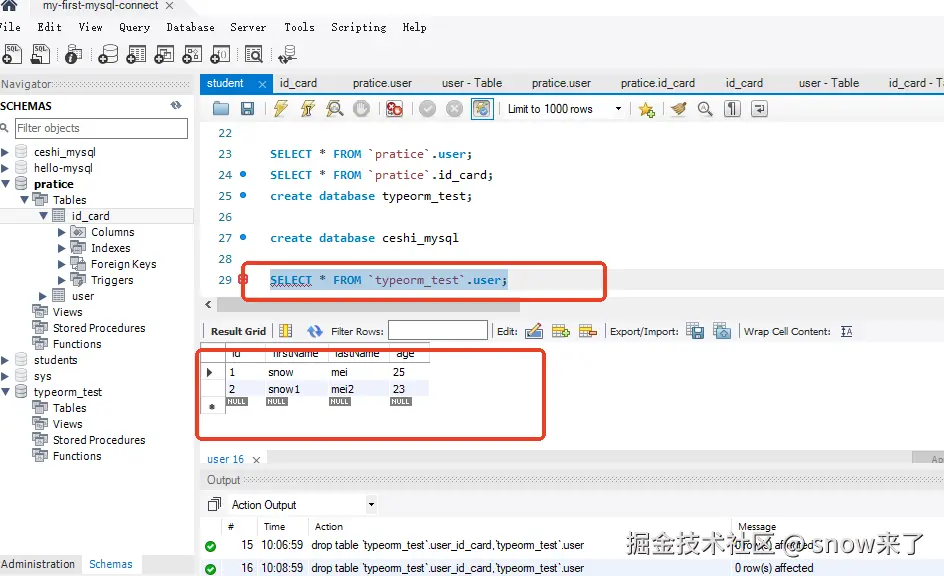Image resolution: width=944 pixels, height=576 pixels.
Task: Create a new SQL tab icon
Action: click(x=11, y=54)
